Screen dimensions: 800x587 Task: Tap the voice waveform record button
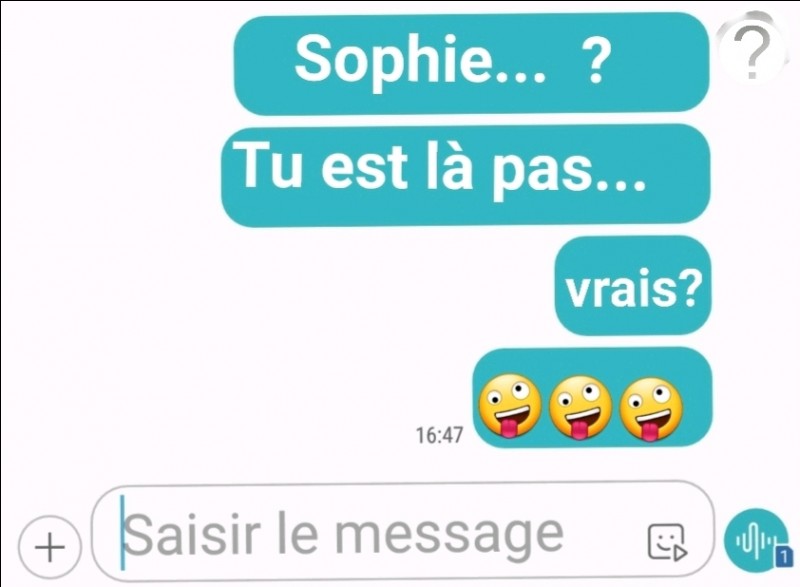click(x=757, y=541)
